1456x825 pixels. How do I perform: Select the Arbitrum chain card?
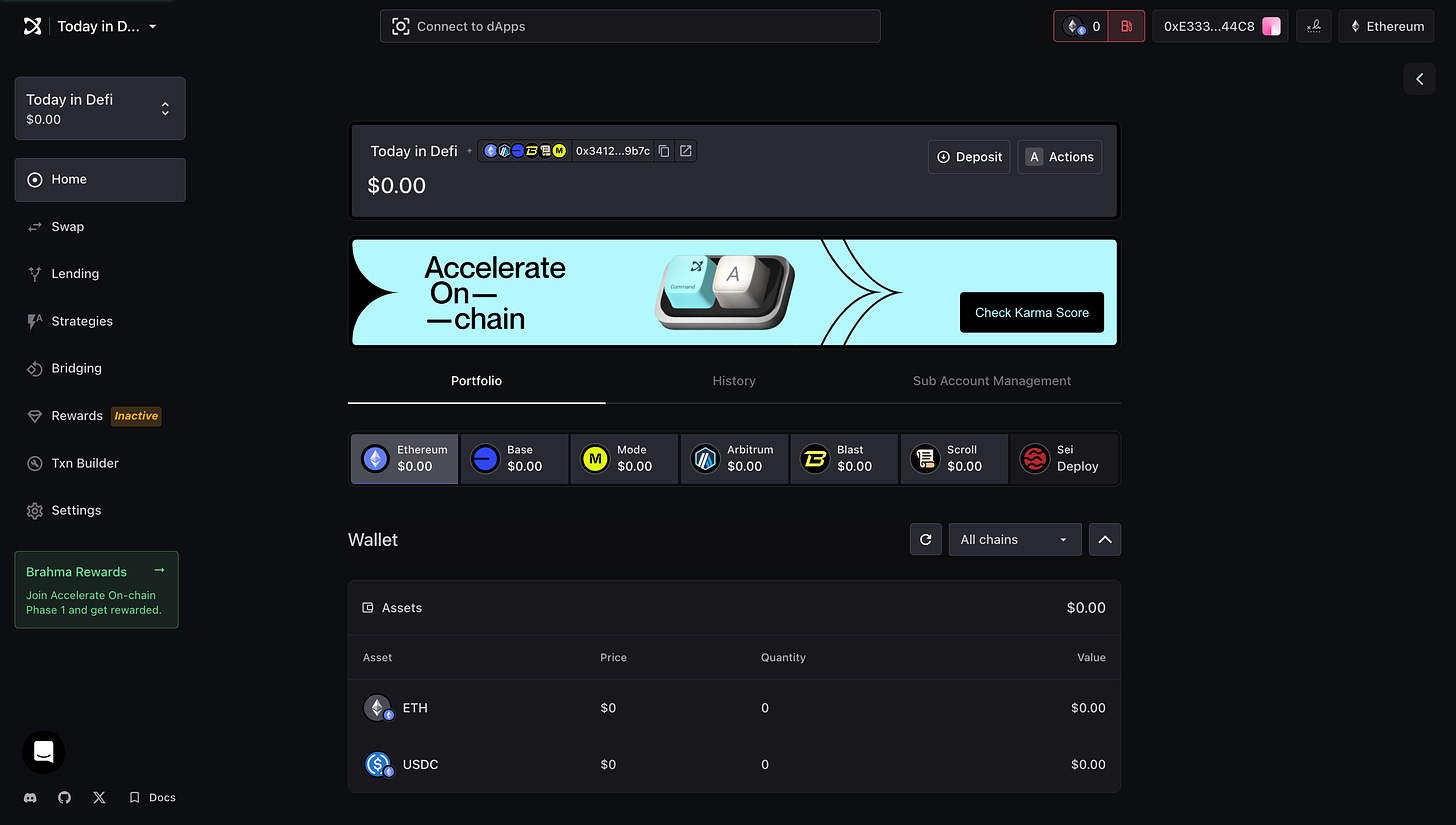[x=734, y=459]
